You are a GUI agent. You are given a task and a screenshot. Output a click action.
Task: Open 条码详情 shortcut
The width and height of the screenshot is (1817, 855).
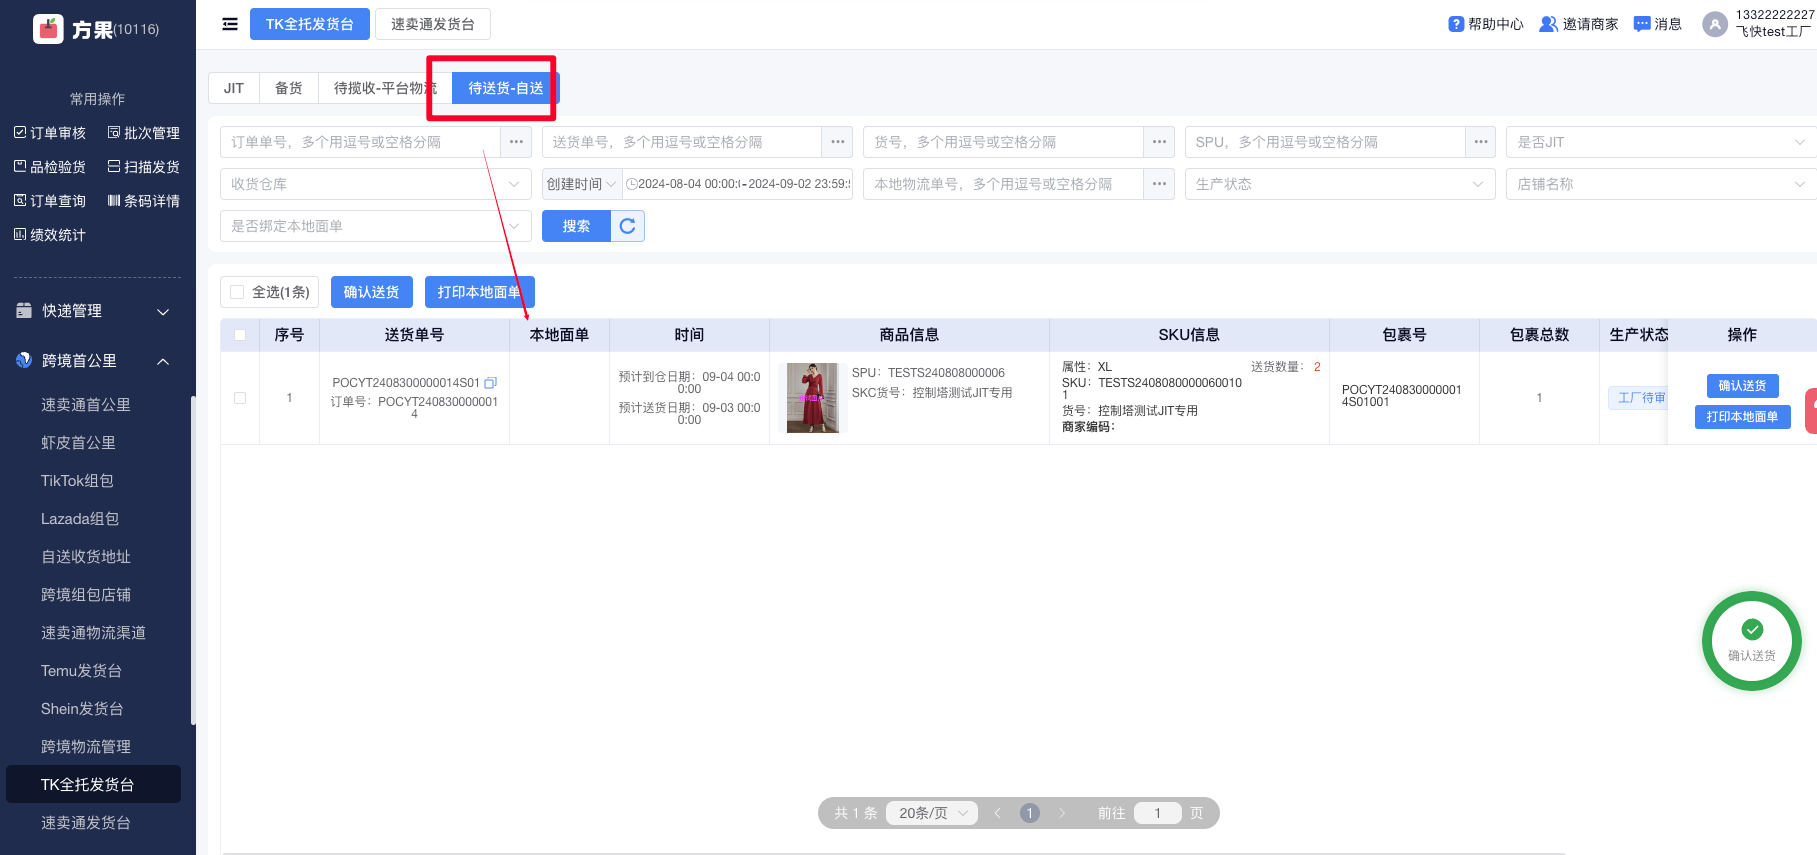click(144, 201)
